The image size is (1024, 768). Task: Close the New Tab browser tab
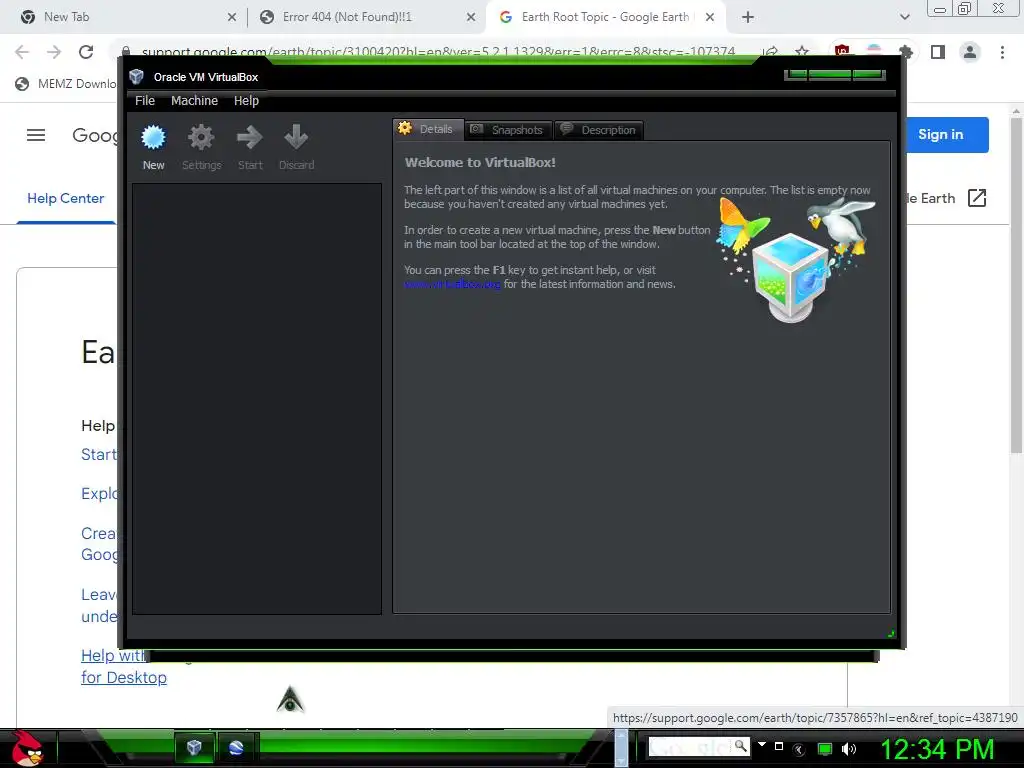point(232,18)
